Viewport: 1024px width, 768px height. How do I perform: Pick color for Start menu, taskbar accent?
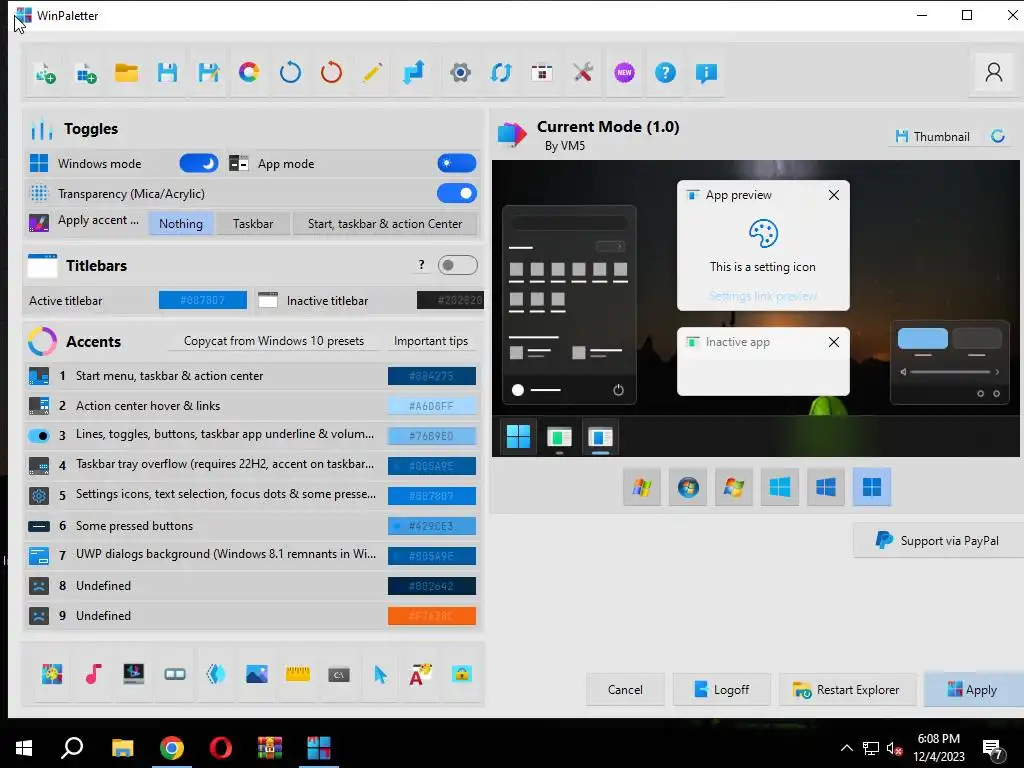(432, 376)
